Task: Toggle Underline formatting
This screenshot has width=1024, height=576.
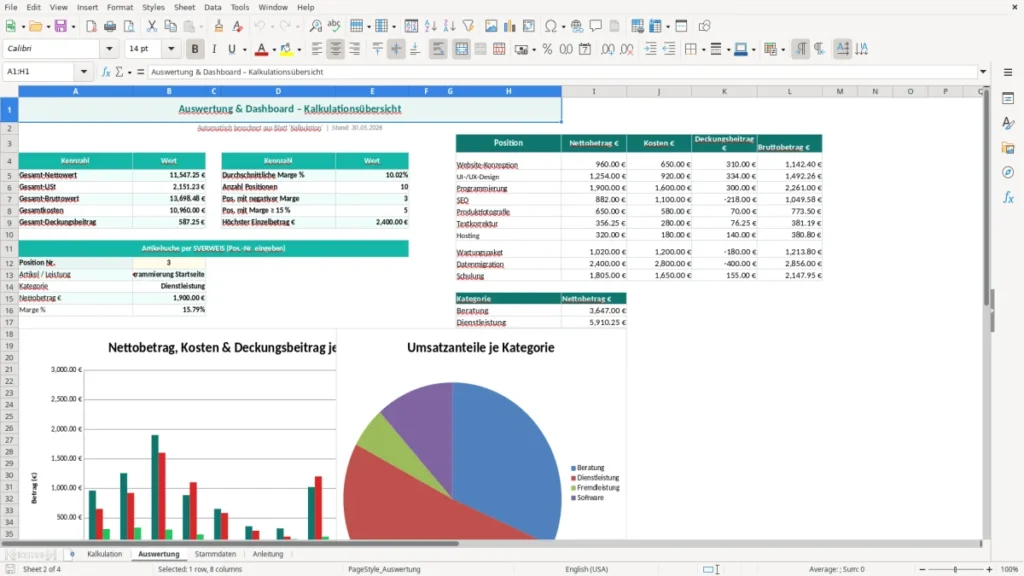Action: (231, 49)
